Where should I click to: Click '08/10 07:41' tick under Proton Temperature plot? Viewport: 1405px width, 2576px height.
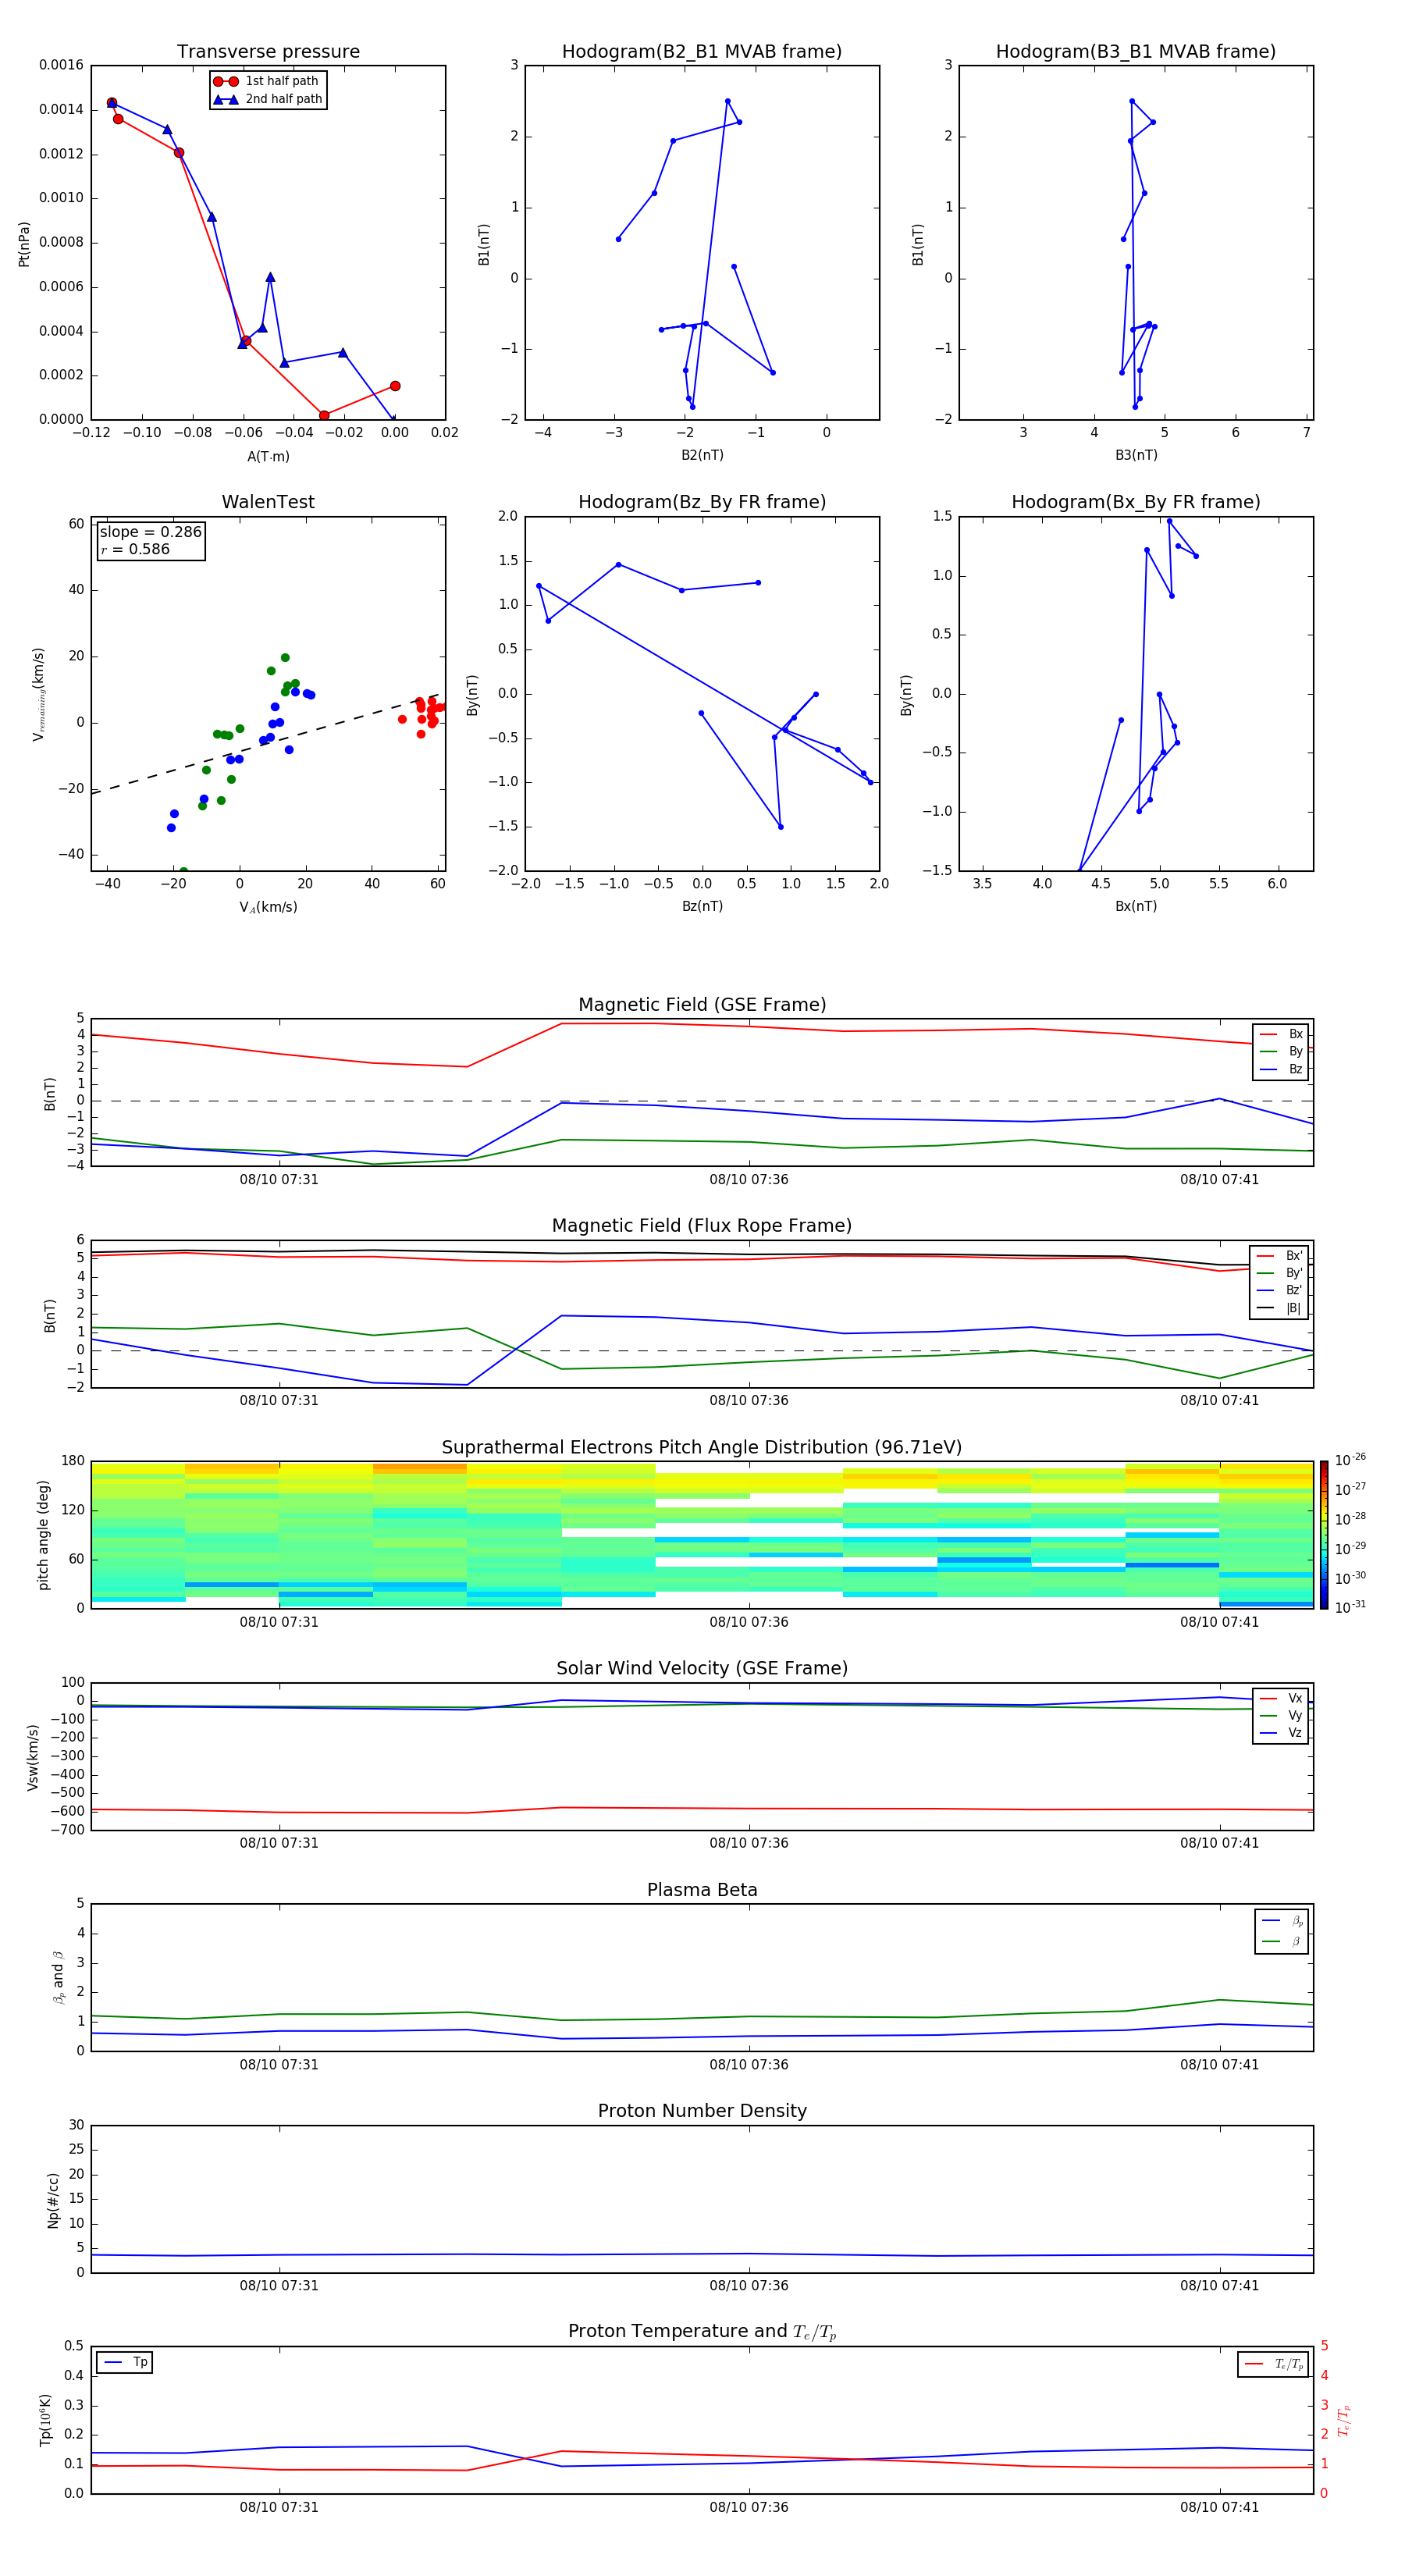[1219, 2507]
